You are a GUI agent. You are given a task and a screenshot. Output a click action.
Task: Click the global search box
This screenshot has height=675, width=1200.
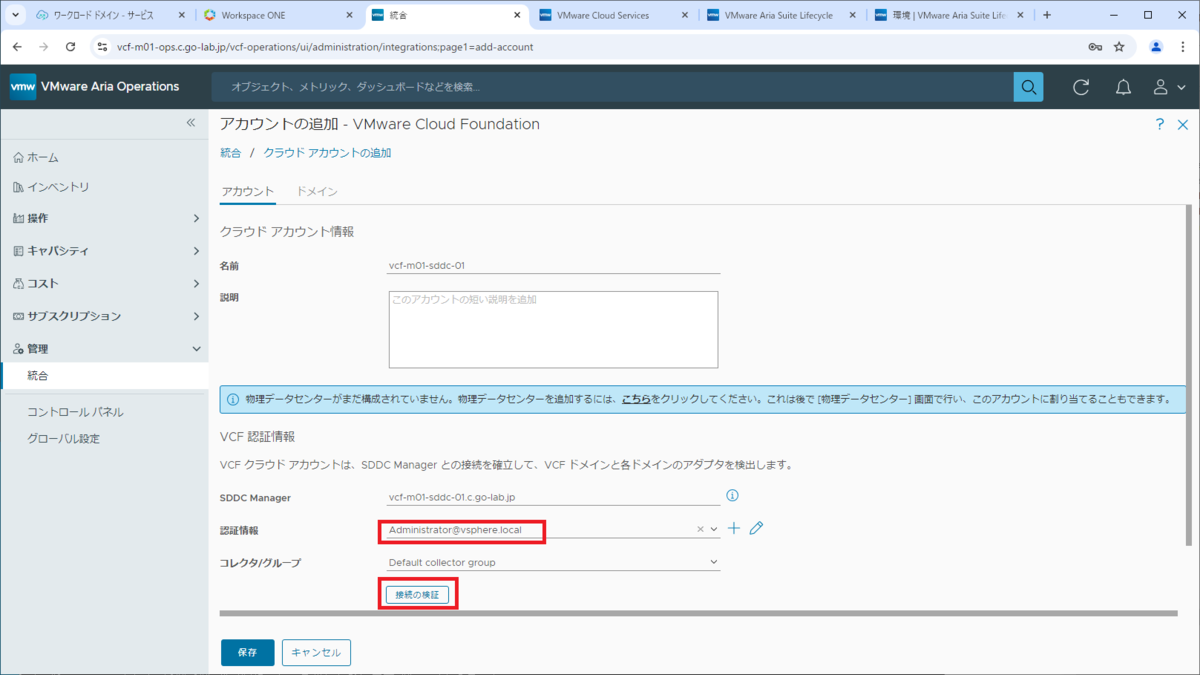(x=612, y=87)
